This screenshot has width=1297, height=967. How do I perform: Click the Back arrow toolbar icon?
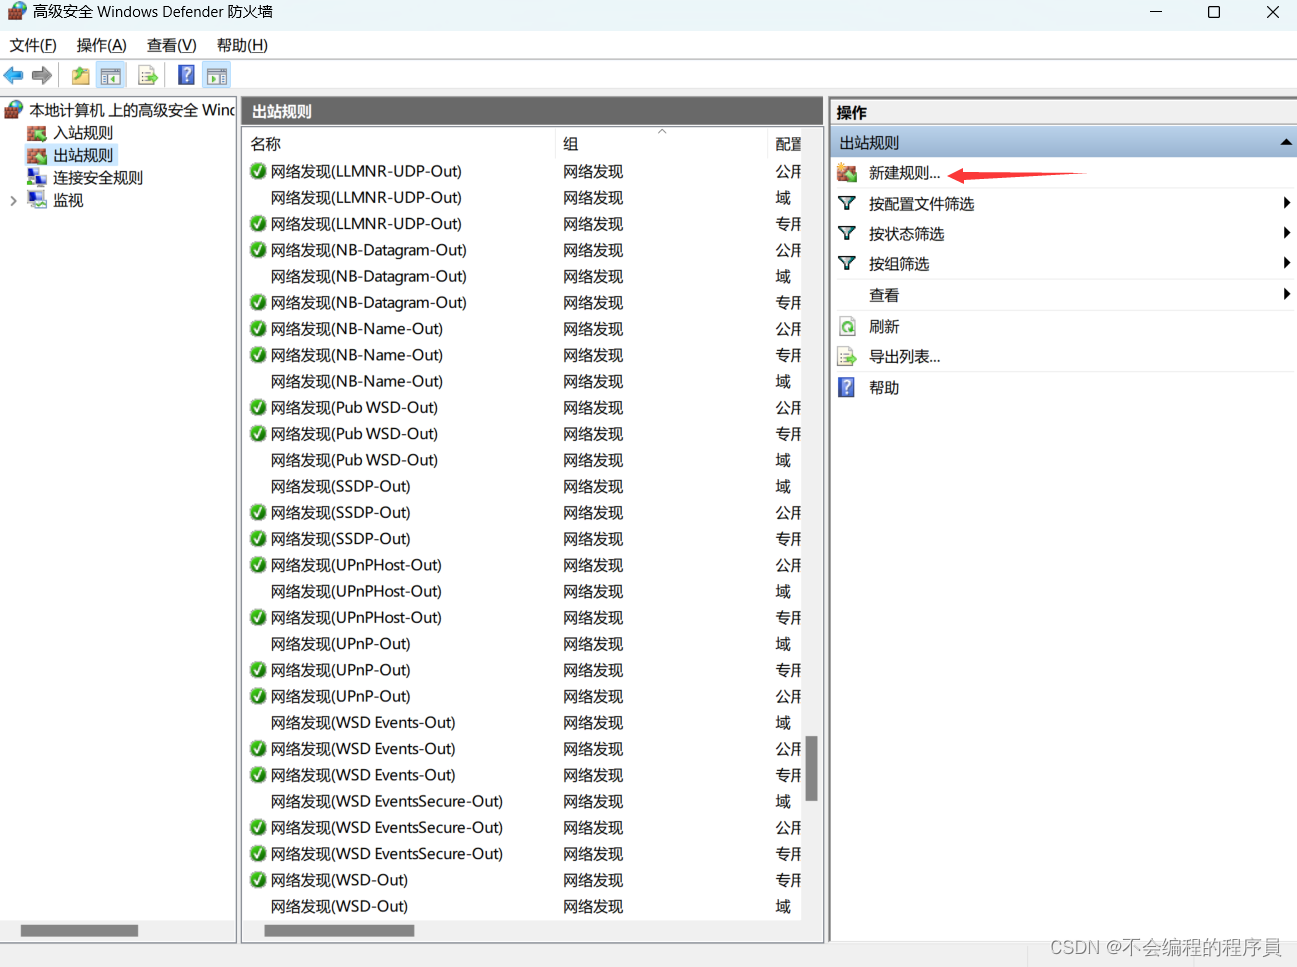pos(14,75)
